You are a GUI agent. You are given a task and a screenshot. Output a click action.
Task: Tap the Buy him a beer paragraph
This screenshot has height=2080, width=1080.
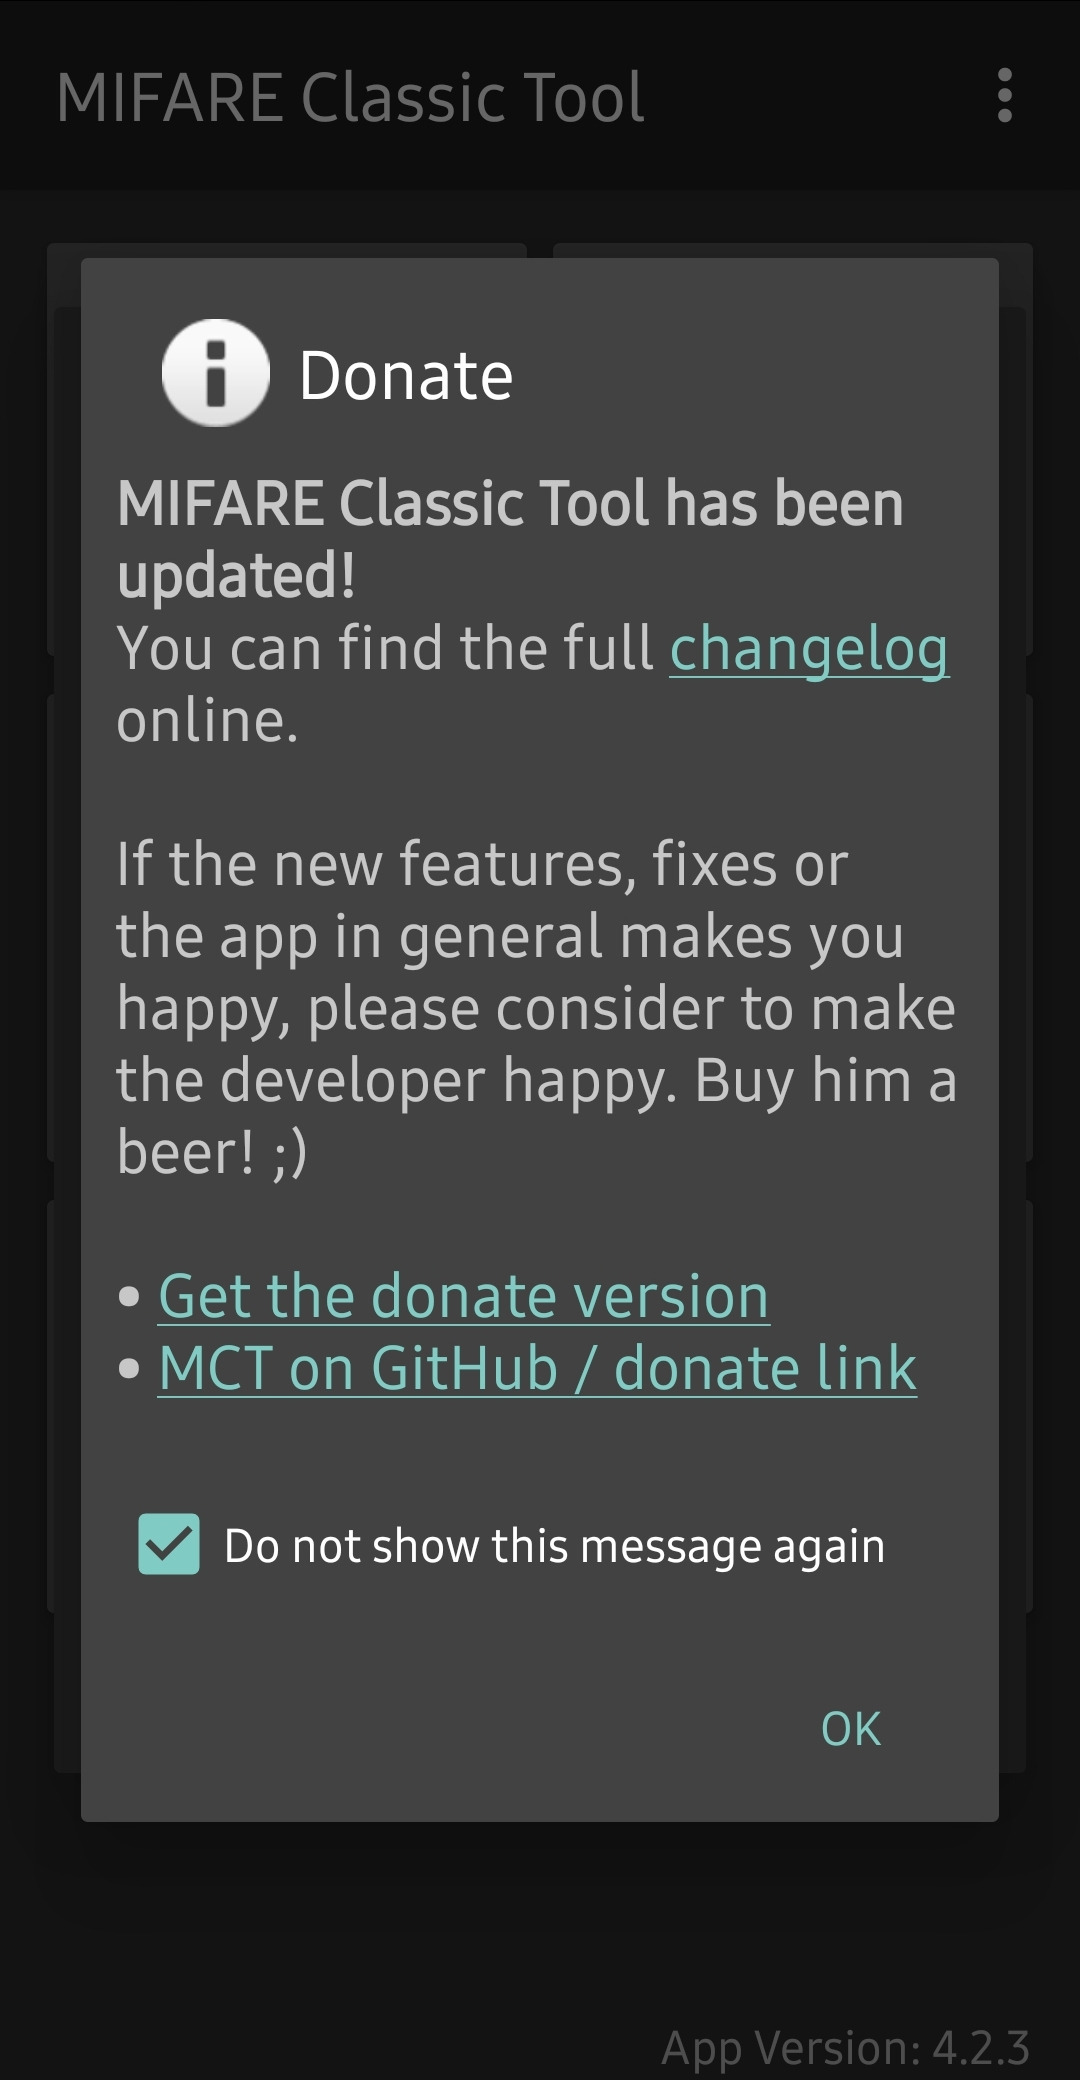tap(537, 1008)
